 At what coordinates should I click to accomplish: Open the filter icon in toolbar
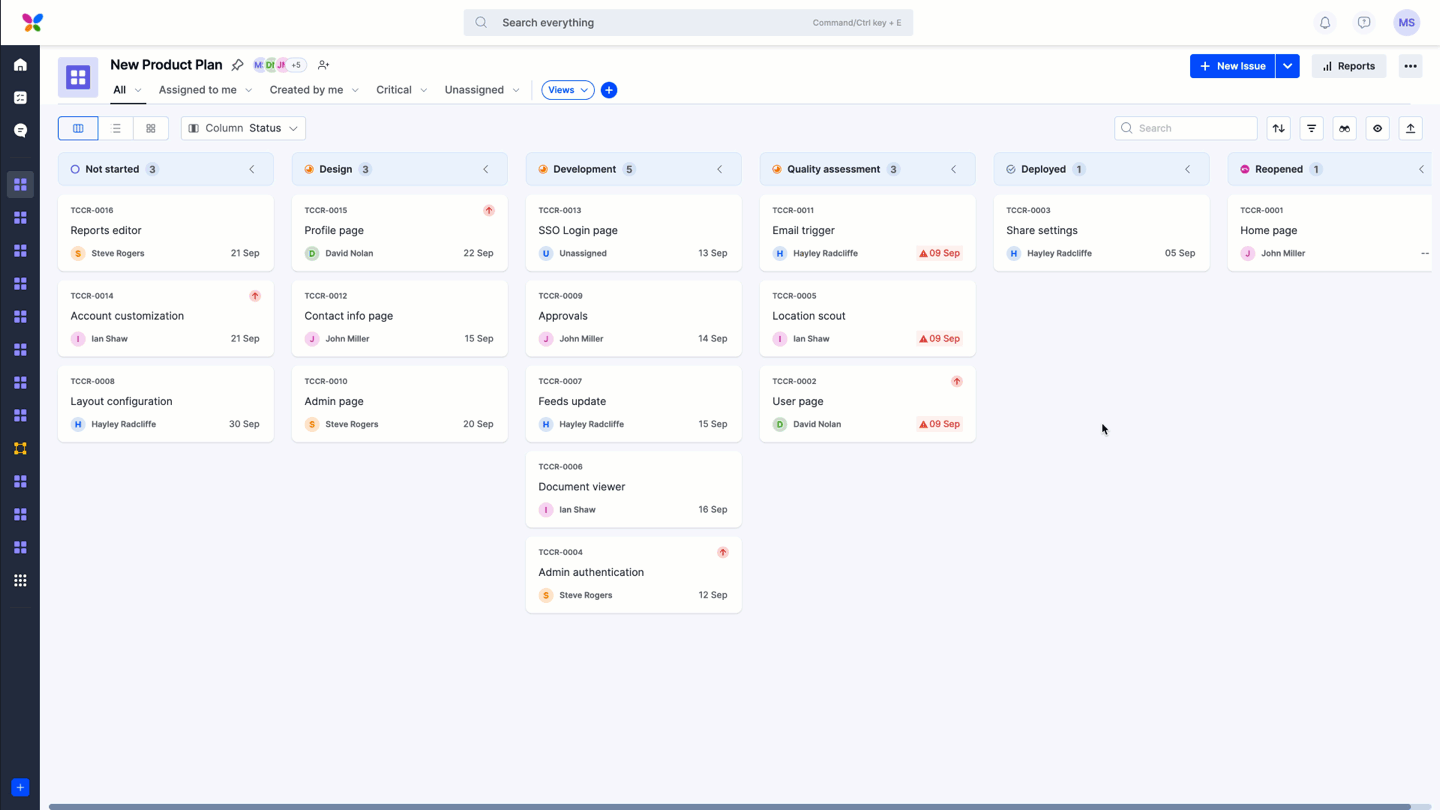click(1311, 128)
